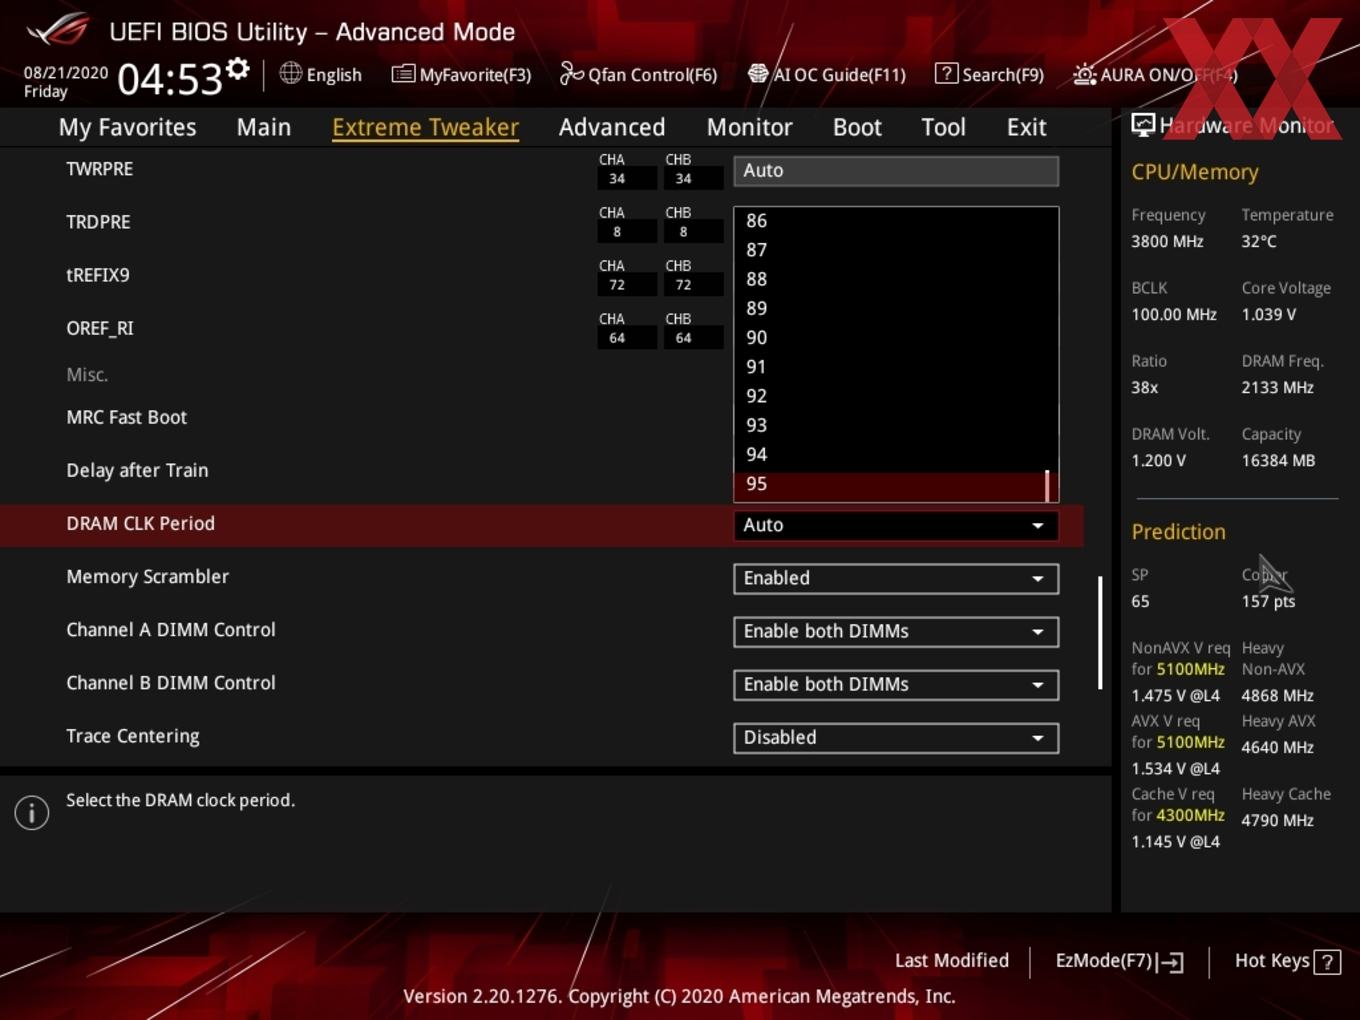Select value 91 in dropdown list
This screenshot has height=1020, width=1360.
pyautogui.click(x=896, y=367)
